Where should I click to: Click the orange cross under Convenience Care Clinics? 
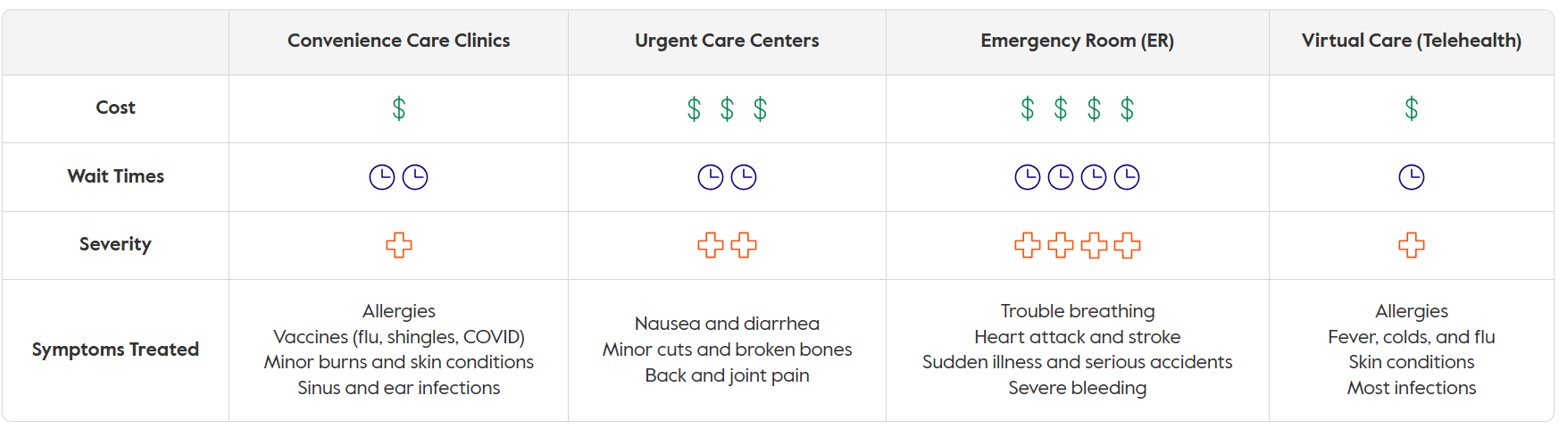point(398,245)
